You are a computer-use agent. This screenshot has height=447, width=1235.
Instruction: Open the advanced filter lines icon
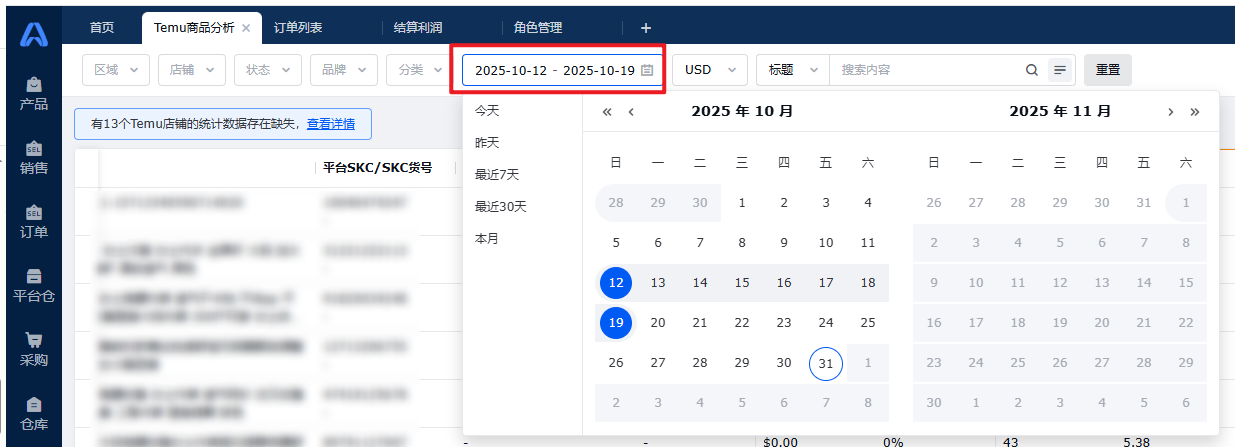tap(1060, 70)
